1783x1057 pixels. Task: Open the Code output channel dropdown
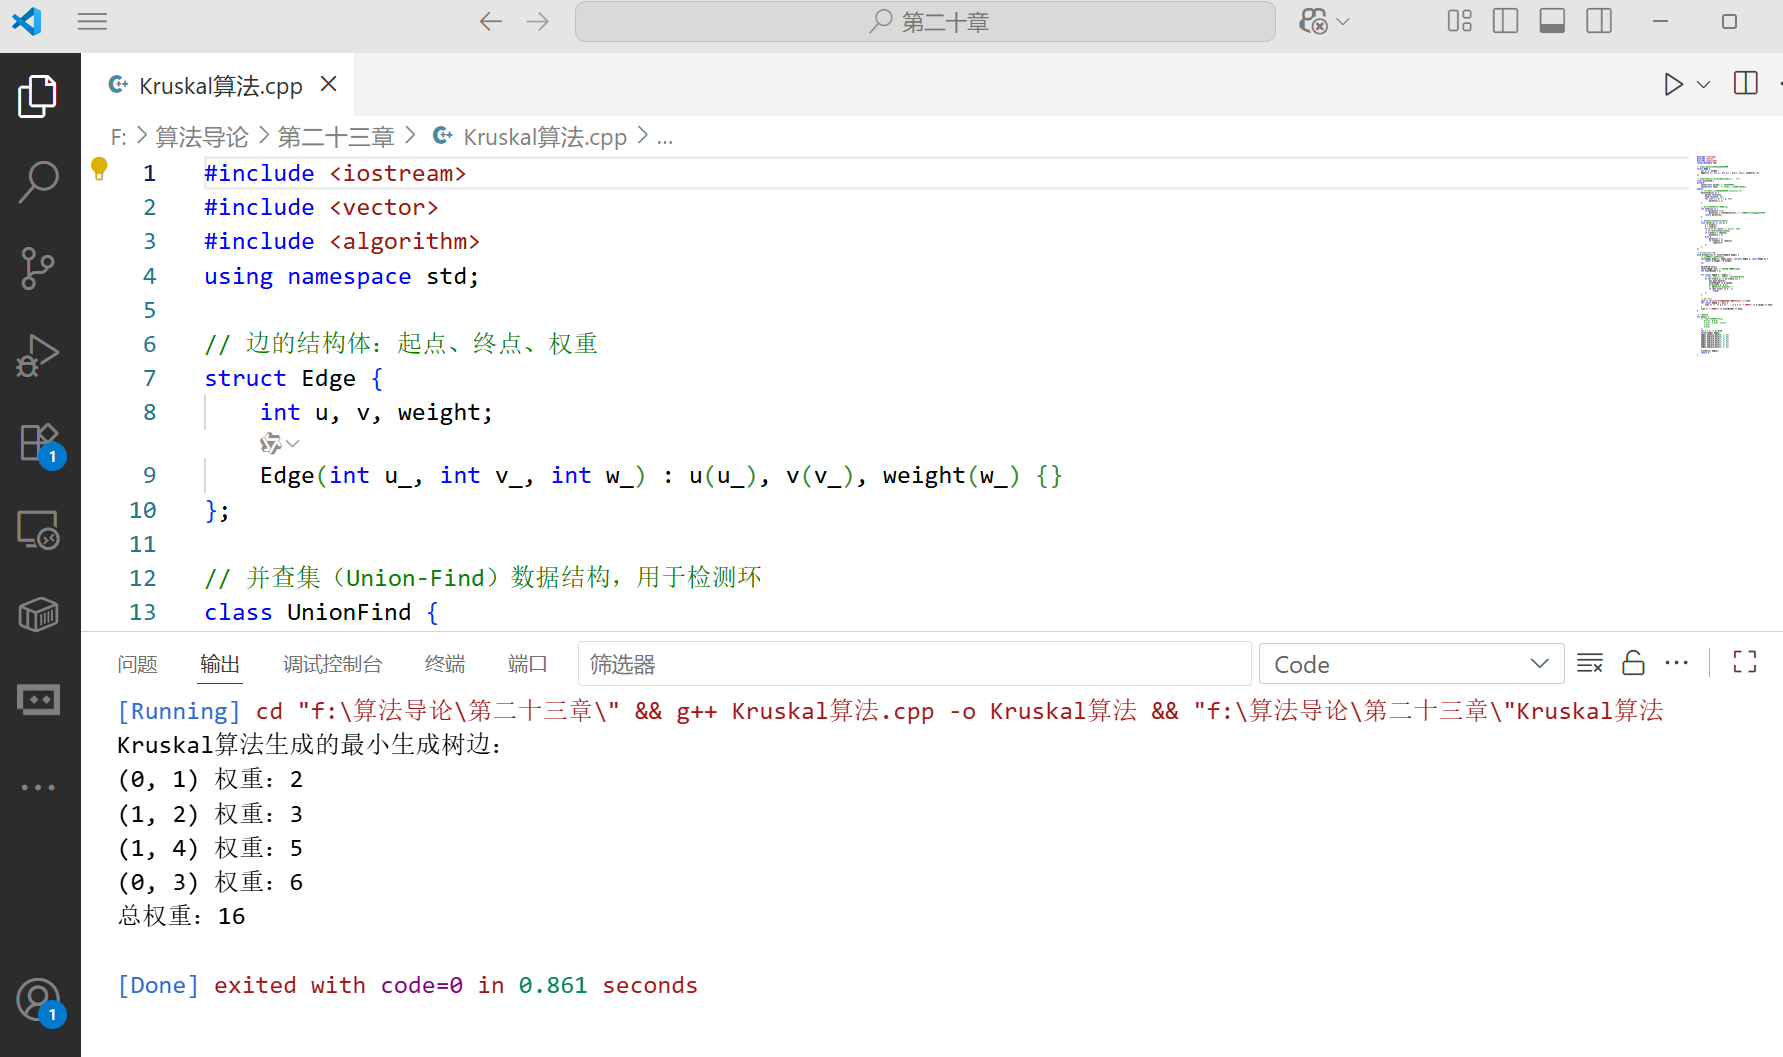pos(1411,664)
